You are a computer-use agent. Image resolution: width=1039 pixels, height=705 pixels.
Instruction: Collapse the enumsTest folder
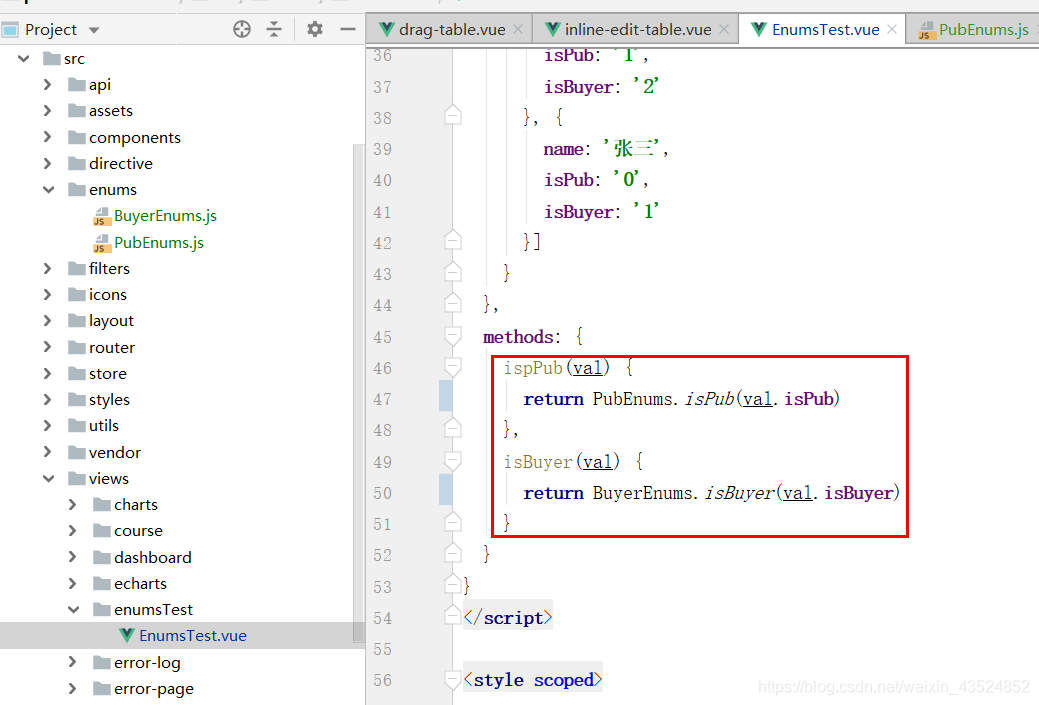(74, 610)
